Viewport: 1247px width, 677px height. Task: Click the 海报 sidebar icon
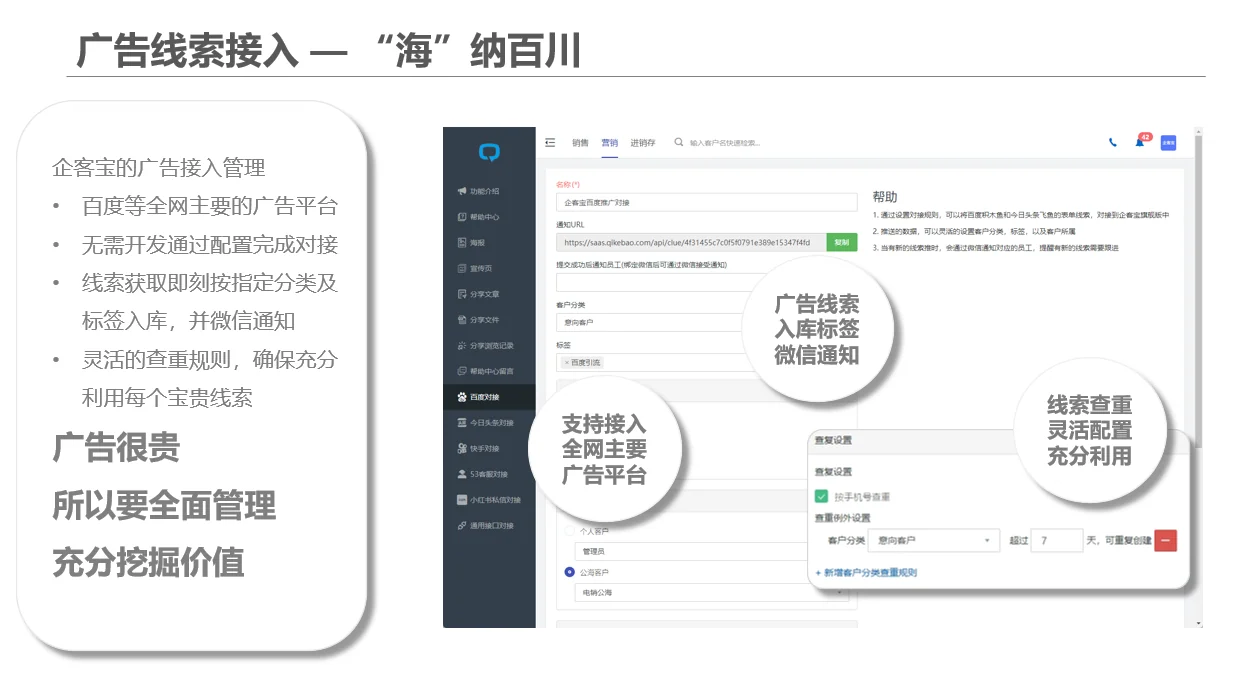click(461, 243)
